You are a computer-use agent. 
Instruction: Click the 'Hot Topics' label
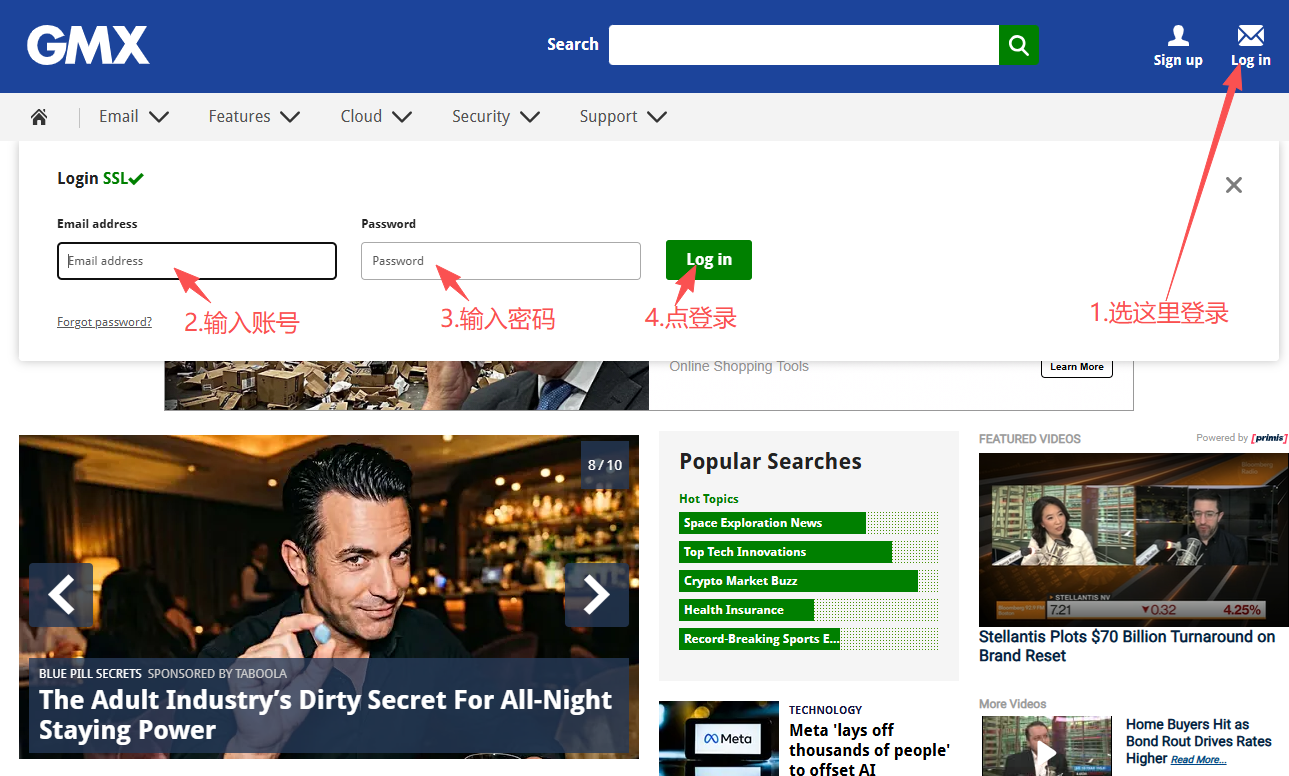click(709, 499)
